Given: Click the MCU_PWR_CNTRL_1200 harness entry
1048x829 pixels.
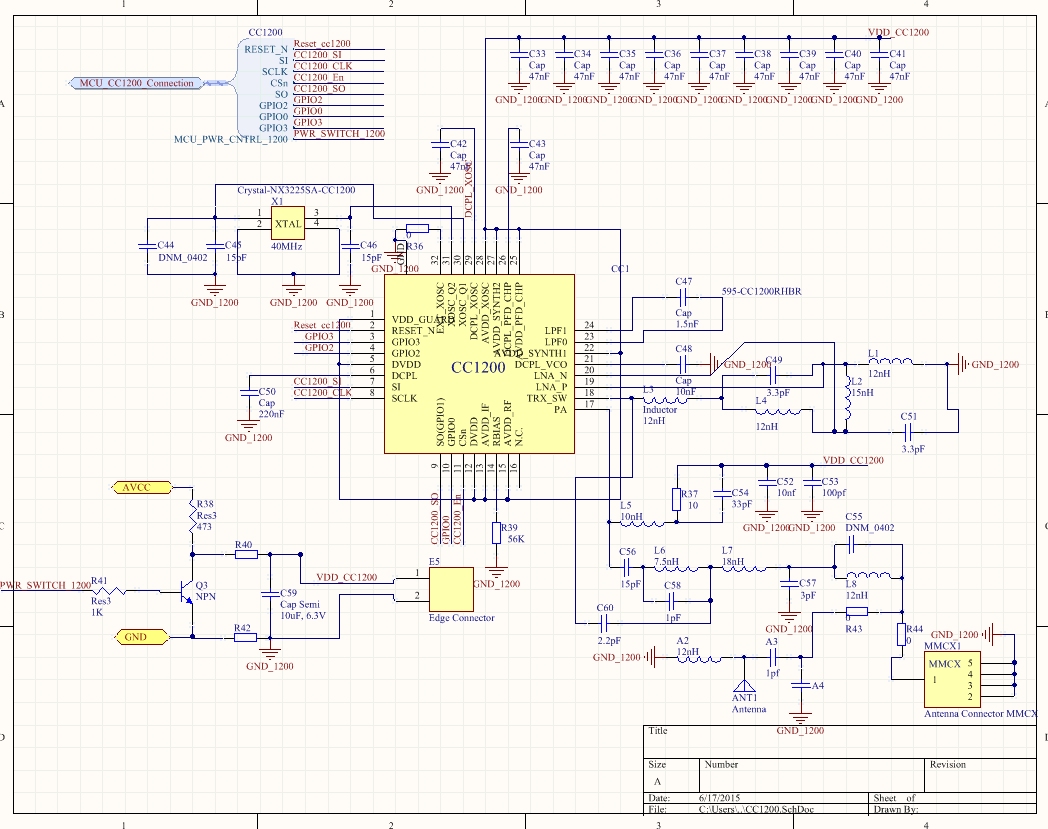Looking at the screenshot, I should tap(231, 139).
